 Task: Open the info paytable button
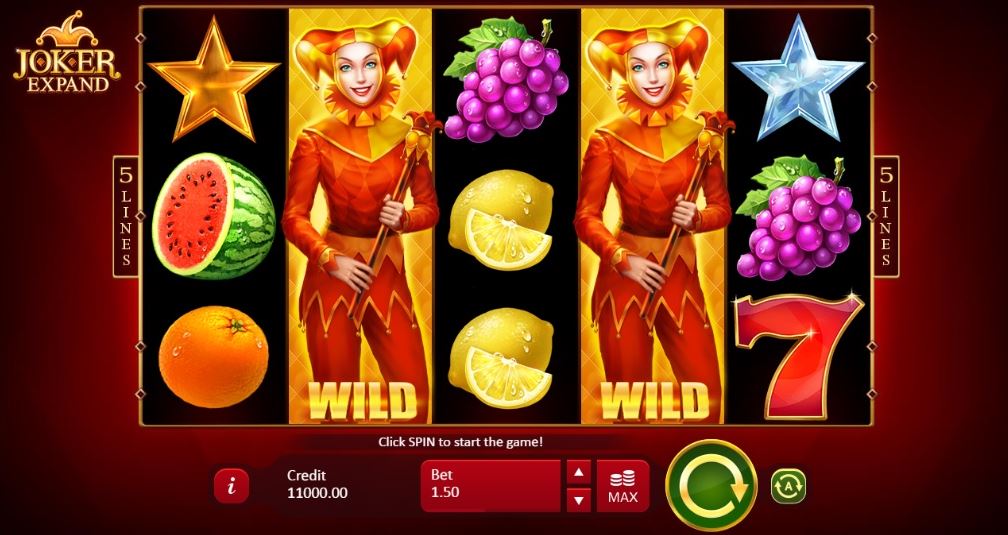(231, 485)
